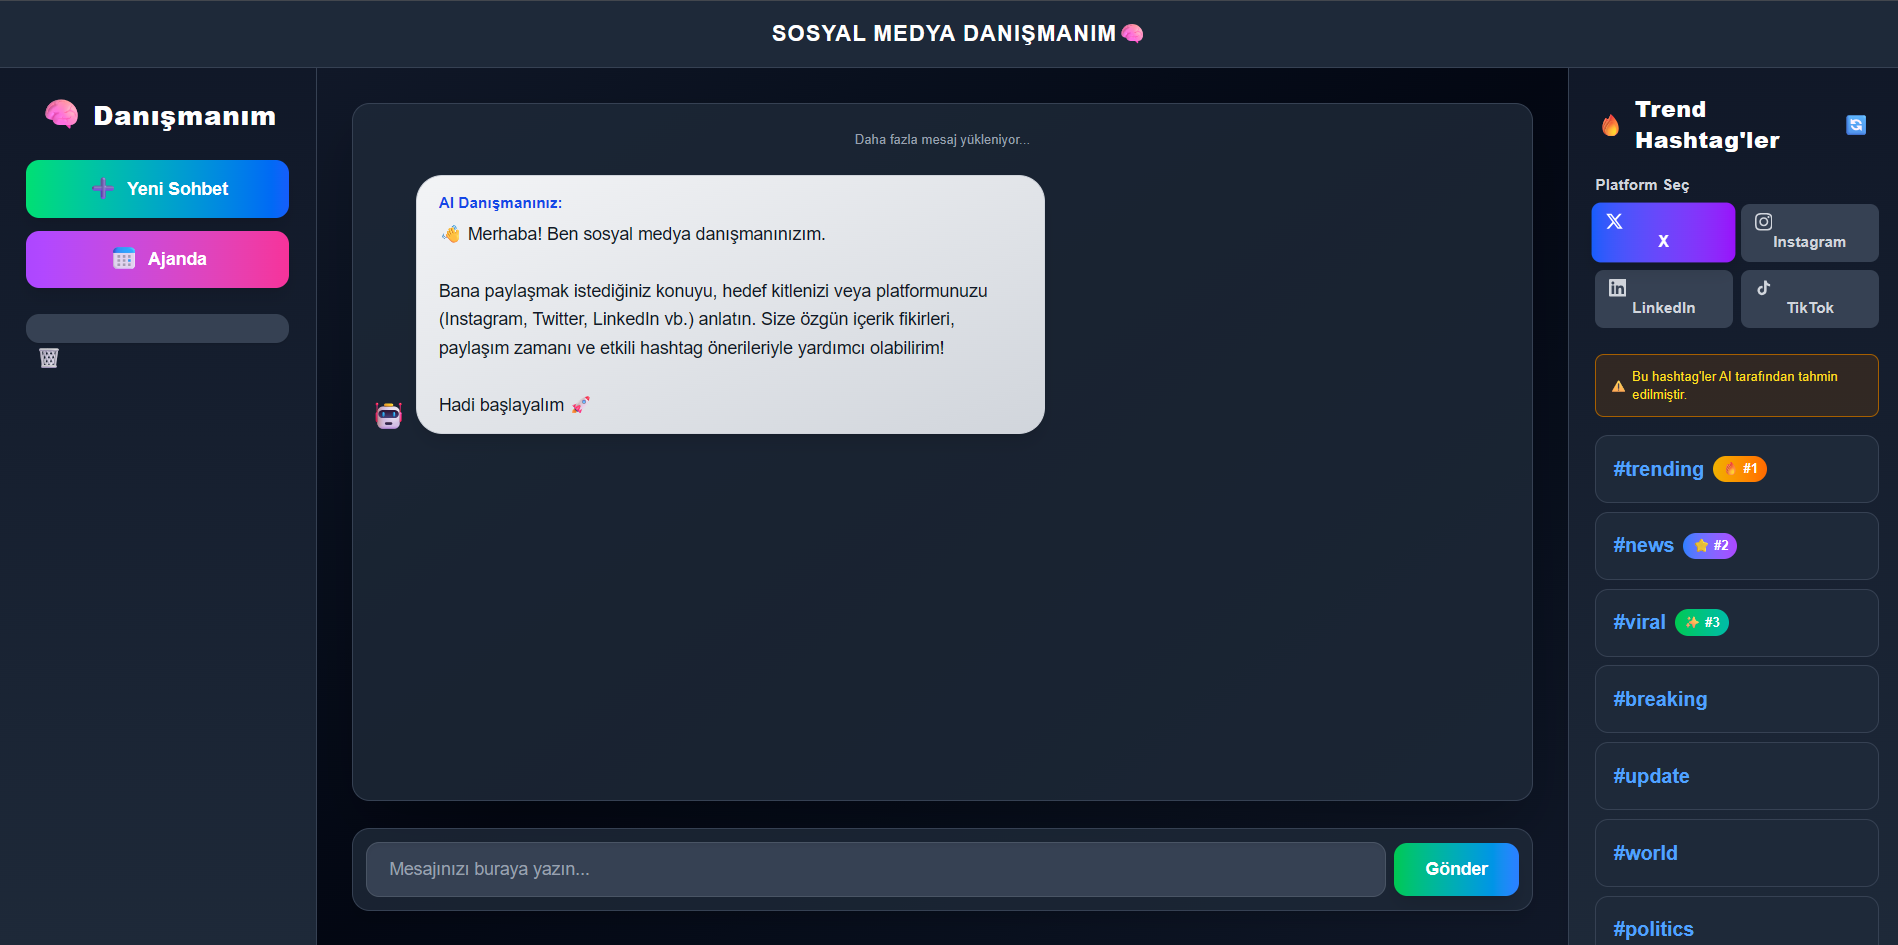
Task: Click the fire icon beside Trend Hashtag'ler
Action: tap(1610, 125)
